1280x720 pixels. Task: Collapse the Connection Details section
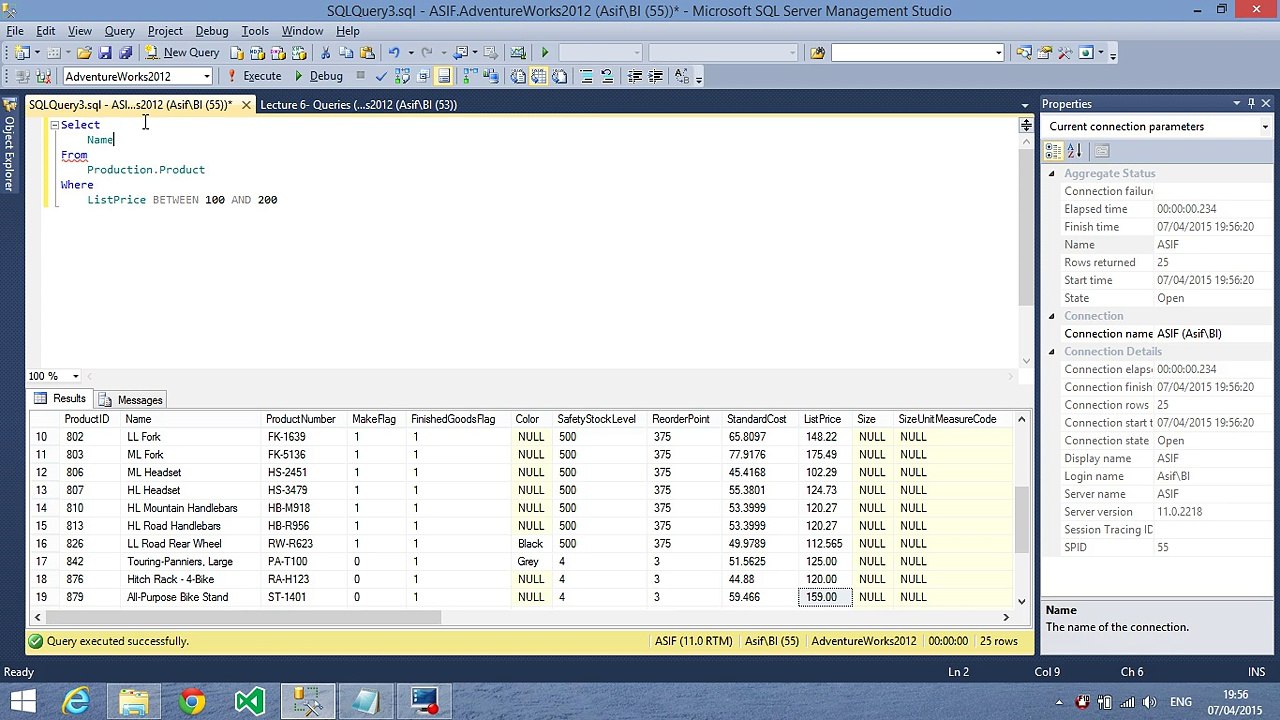click(1051, 352)
